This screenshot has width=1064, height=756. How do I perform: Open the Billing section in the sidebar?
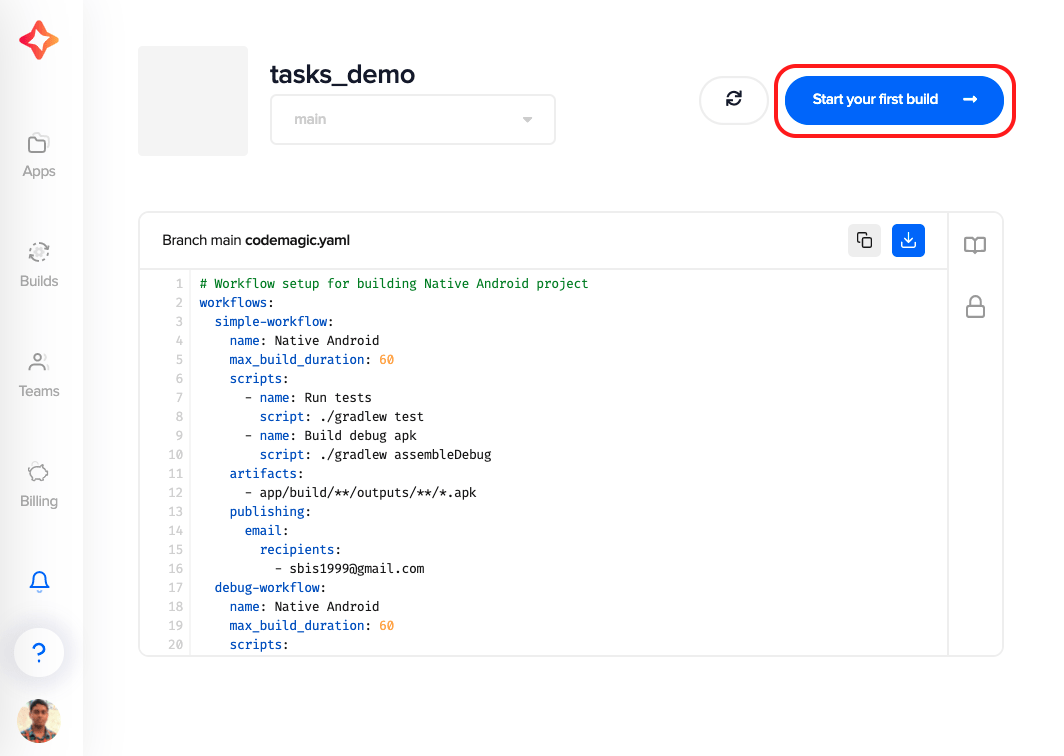click(38, 485)
